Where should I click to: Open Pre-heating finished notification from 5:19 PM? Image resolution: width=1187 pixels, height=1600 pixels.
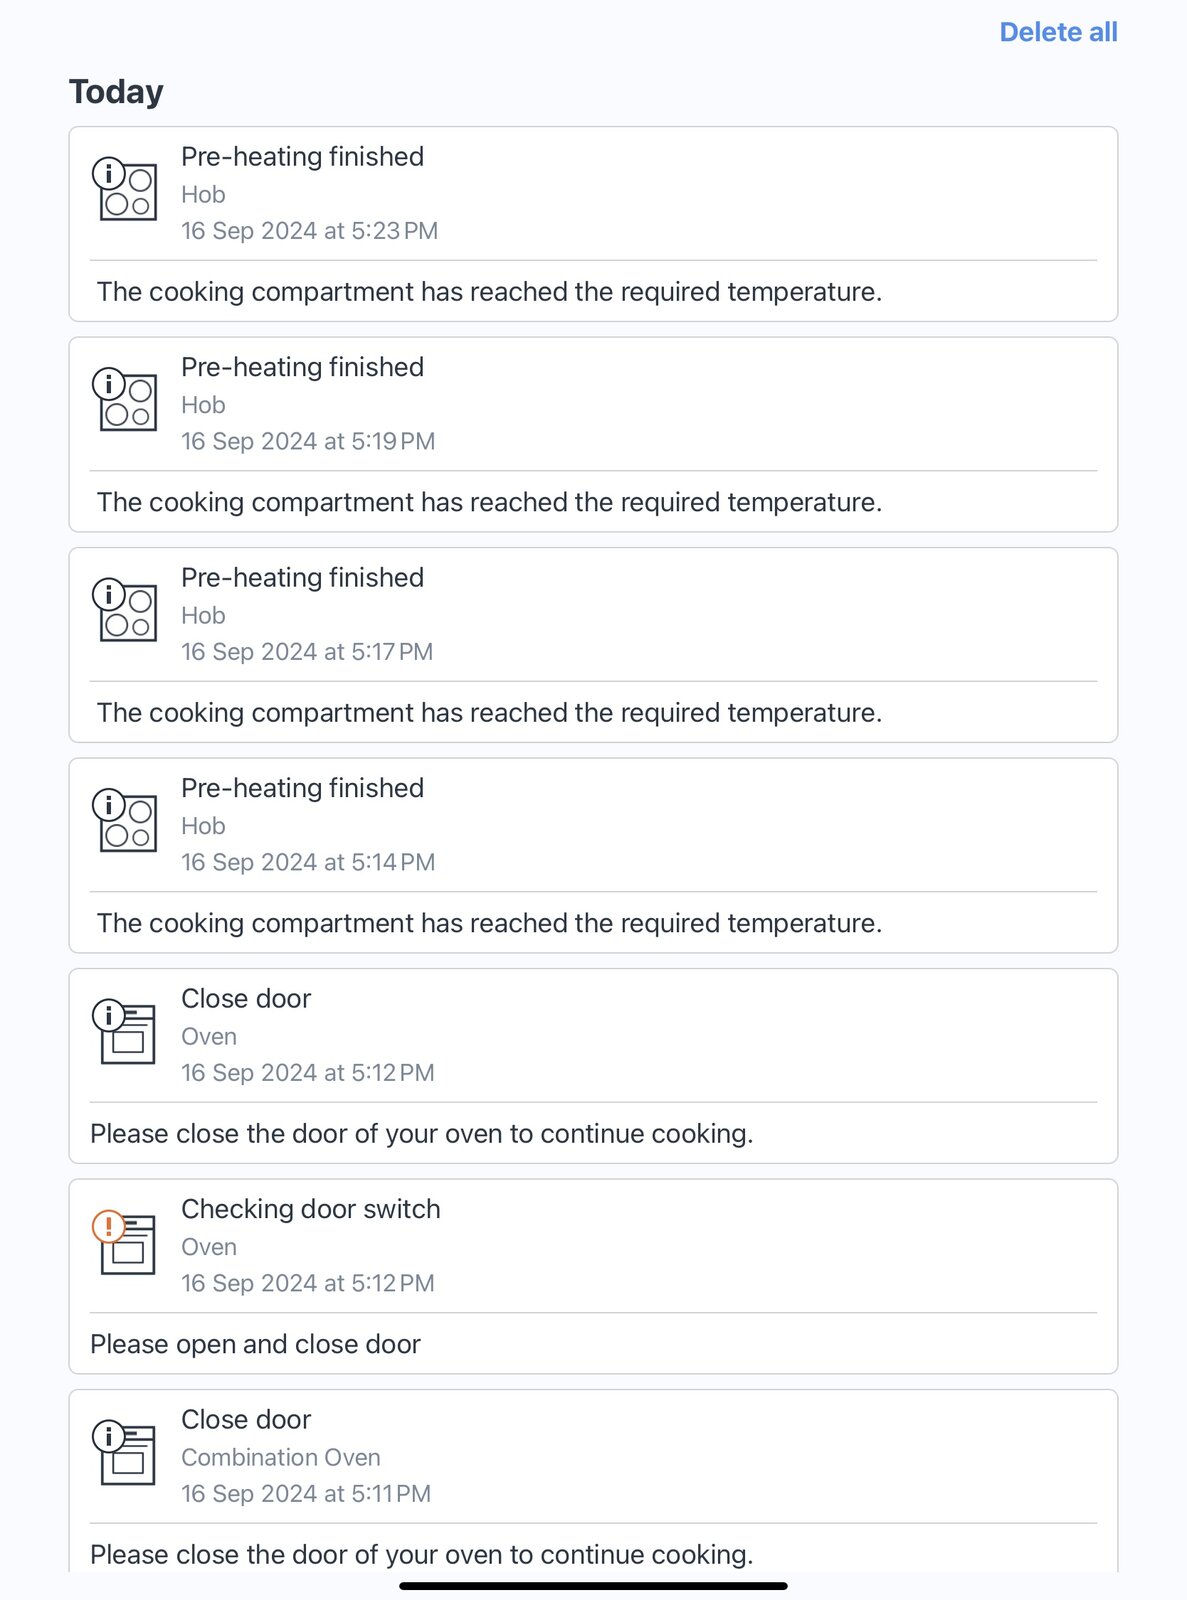[302, 368]
